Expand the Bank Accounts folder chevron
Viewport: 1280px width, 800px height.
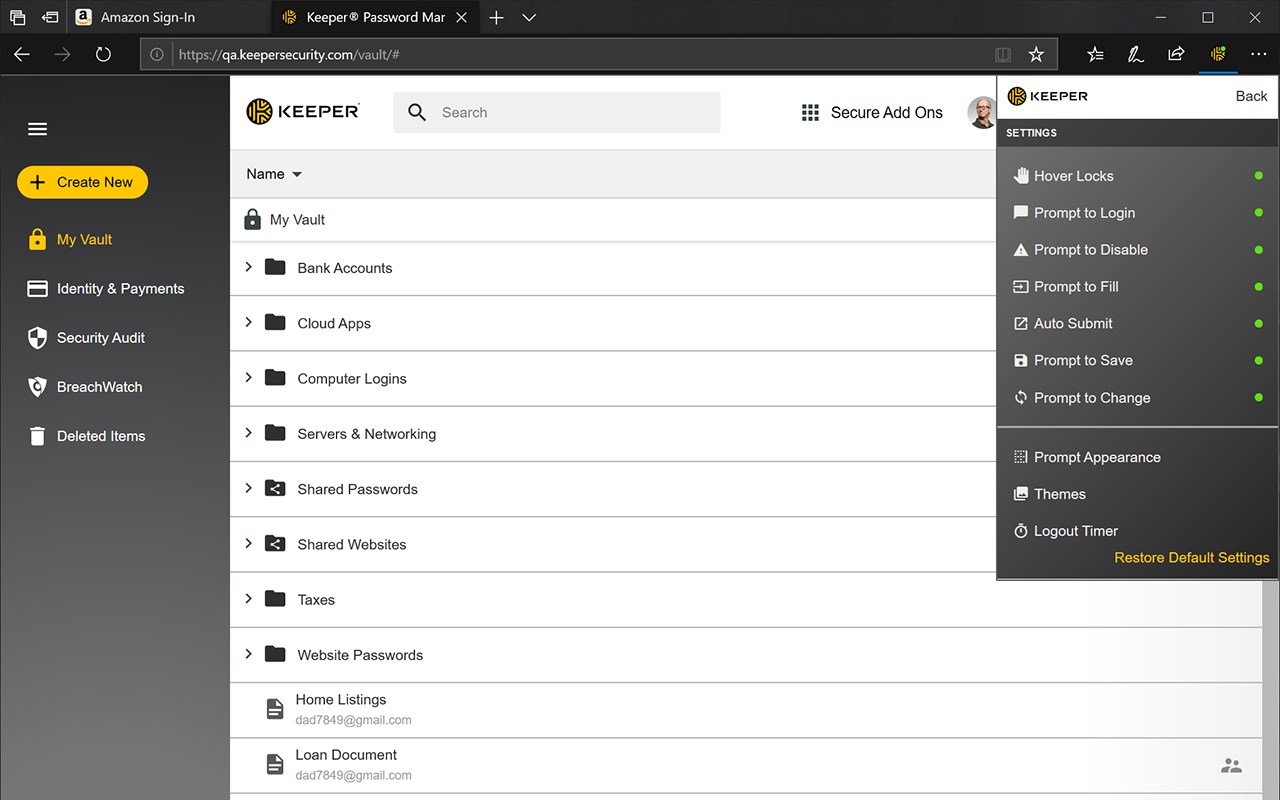click(249, 267)
